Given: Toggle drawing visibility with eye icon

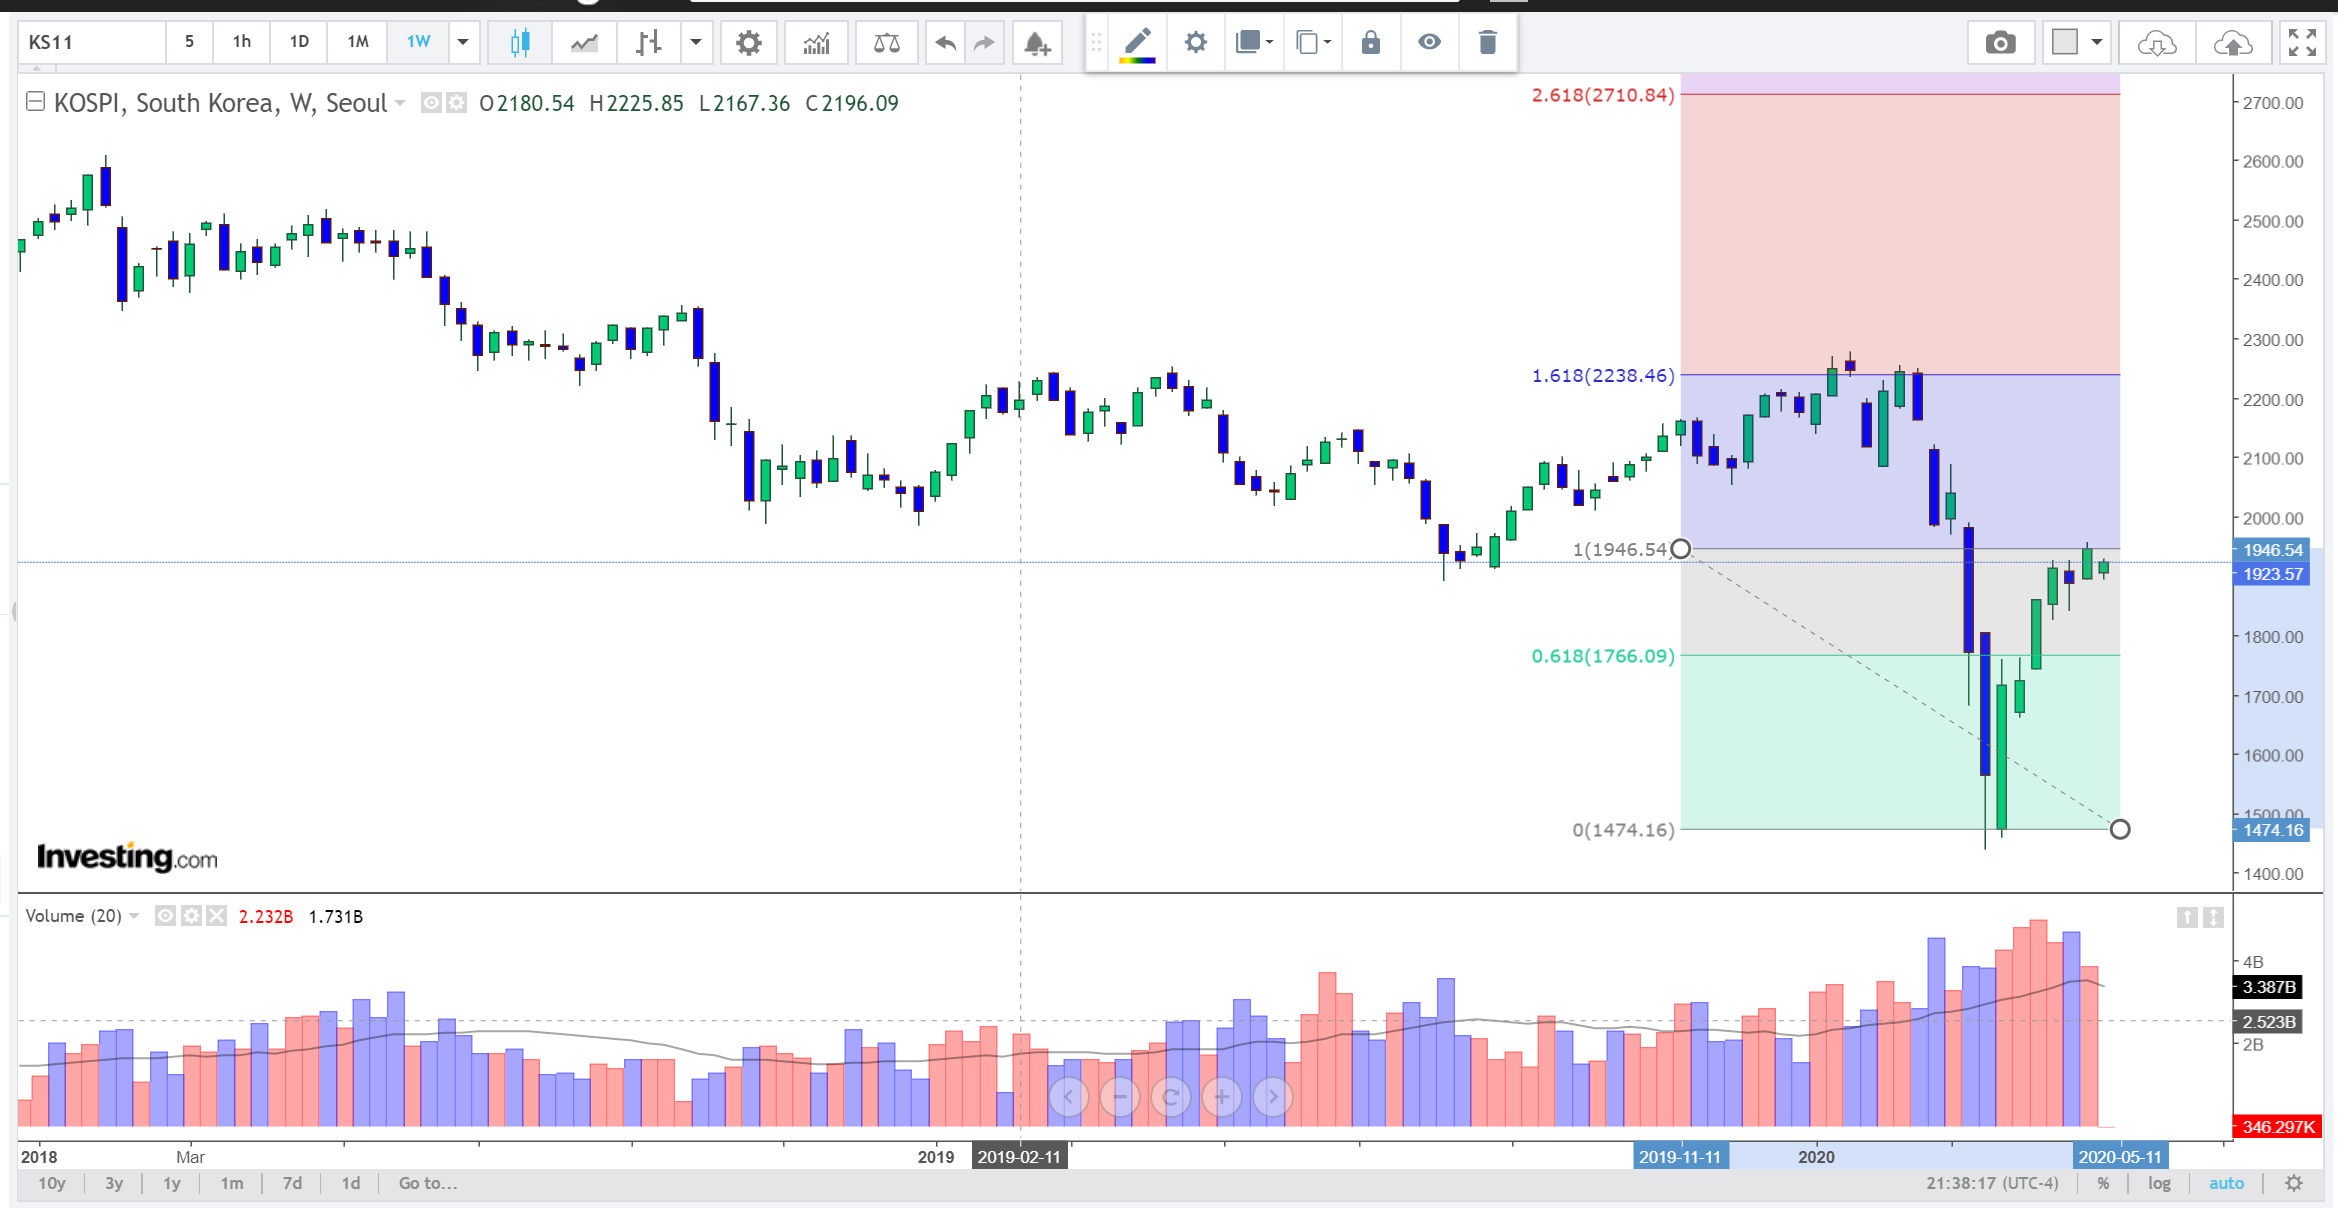Looking at the screenshot, I should coord(1429,42).
